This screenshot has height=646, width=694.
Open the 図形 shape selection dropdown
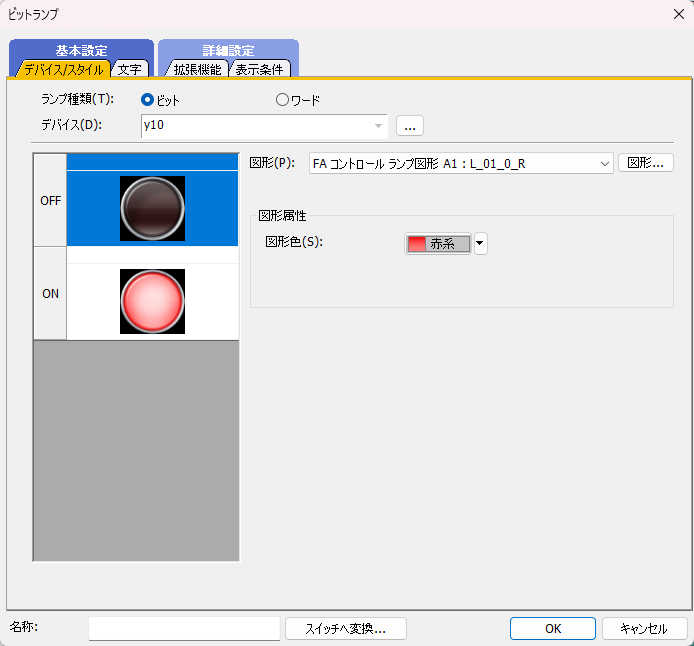point(603,163)
